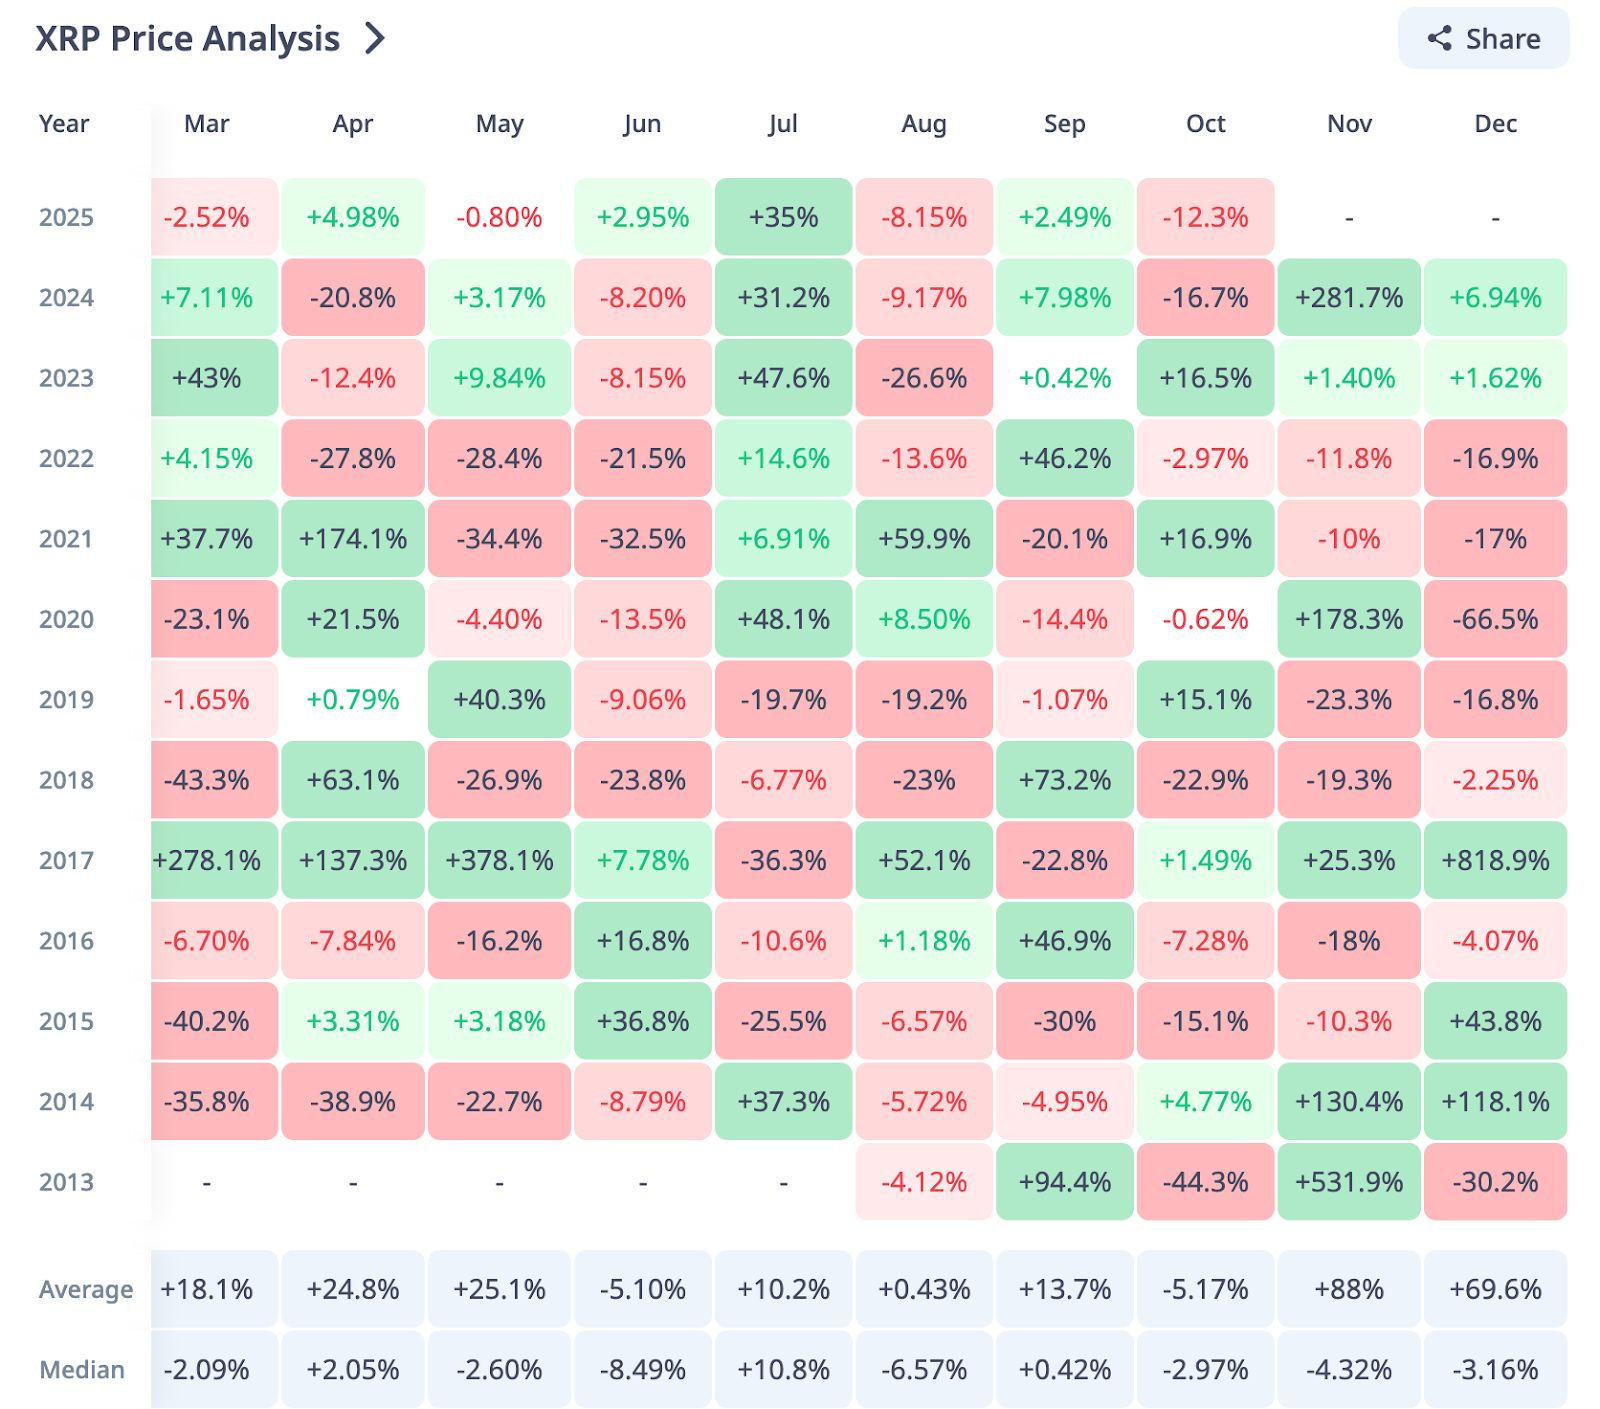Click the Year column header
Screen dimensions: 1600x1409
64,124
